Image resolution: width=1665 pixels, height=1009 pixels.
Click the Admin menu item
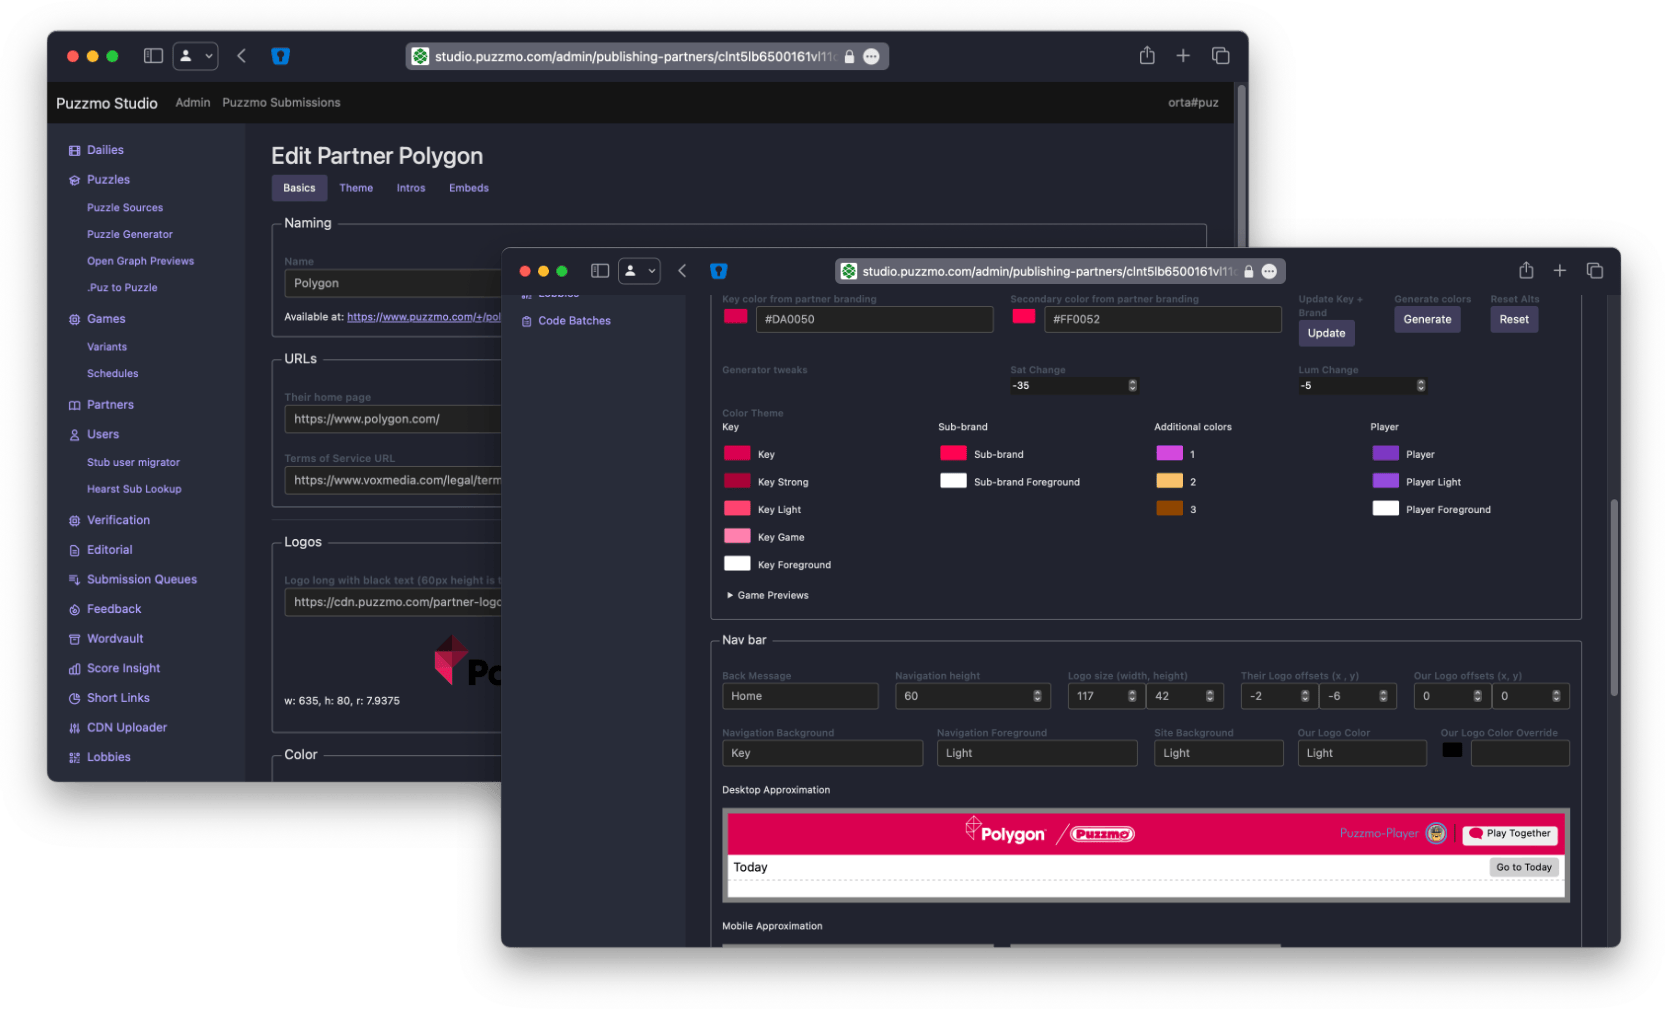[192, 102]
